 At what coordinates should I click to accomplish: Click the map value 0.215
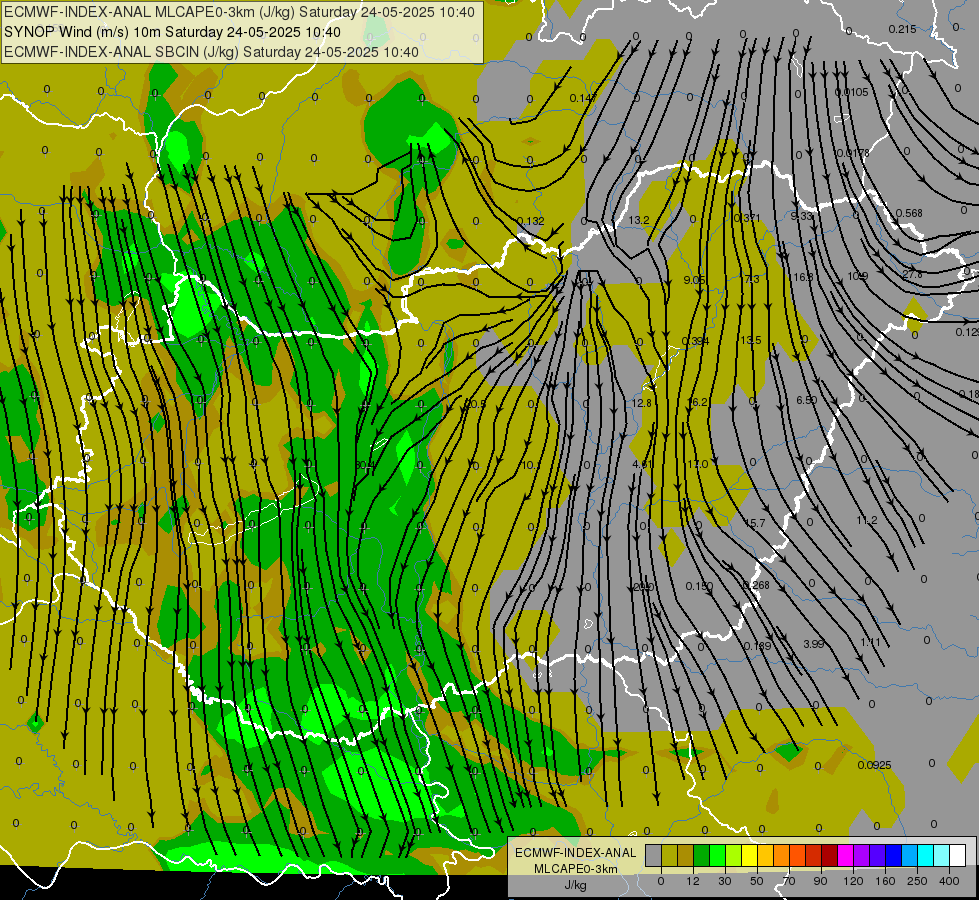coord(902,29)
